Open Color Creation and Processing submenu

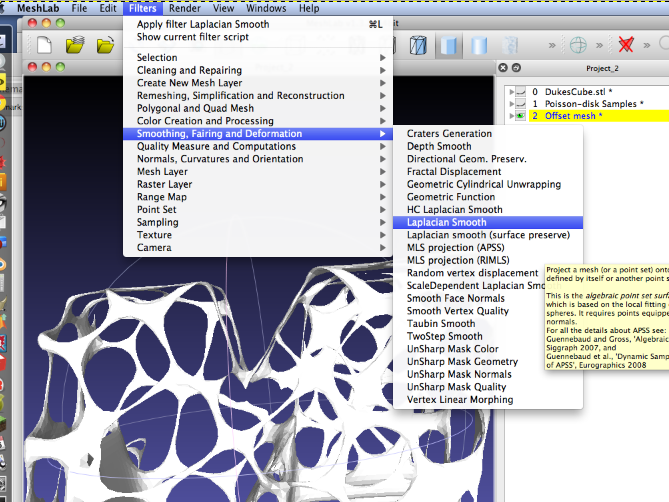point(258,121)
